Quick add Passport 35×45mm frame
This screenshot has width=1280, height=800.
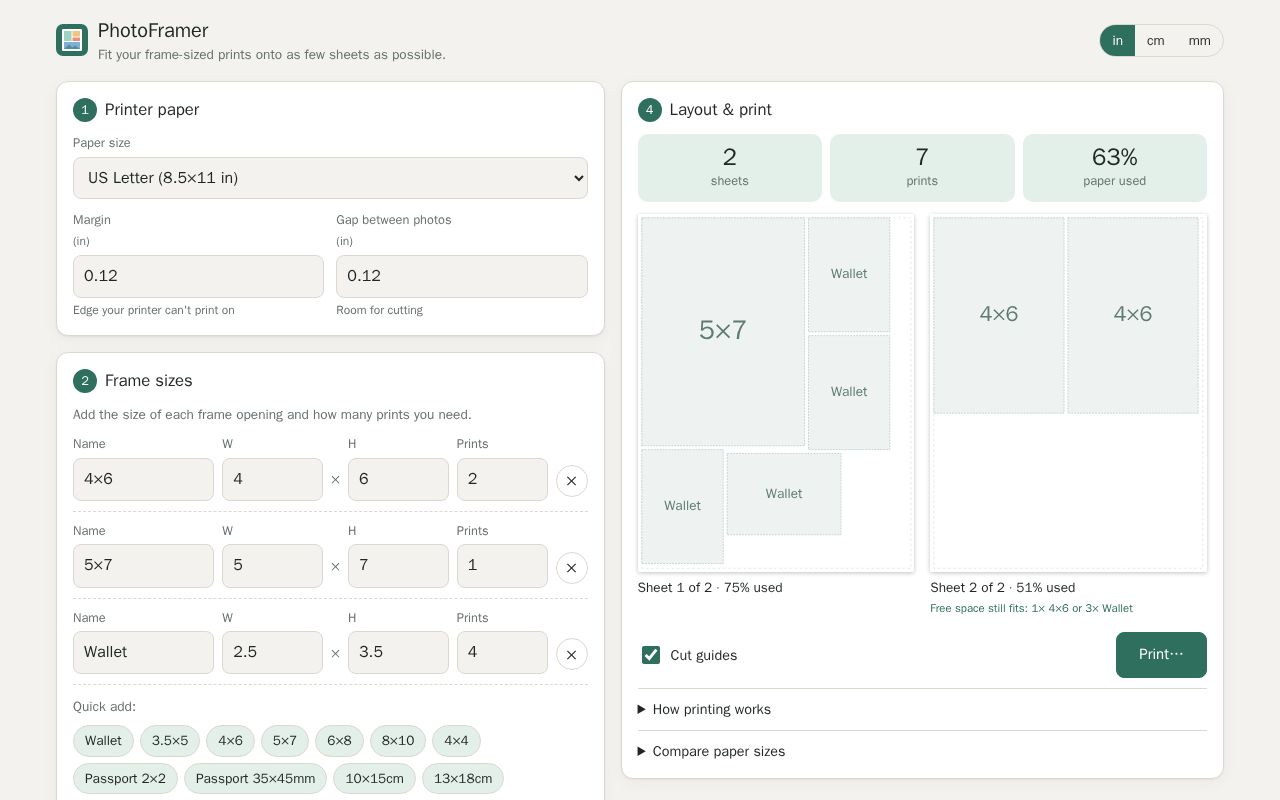coord(255,779)
